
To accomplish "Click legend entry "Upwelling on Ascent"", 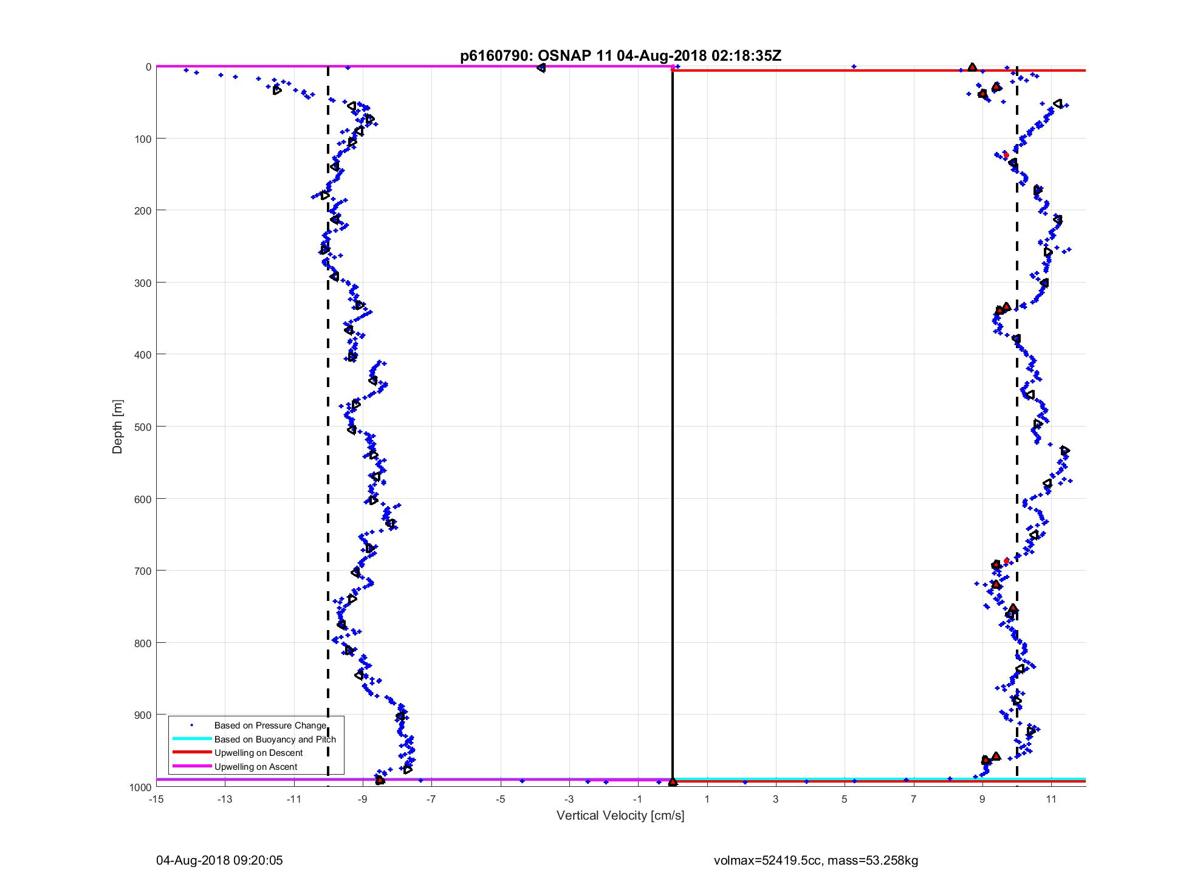I will point(255,767).
